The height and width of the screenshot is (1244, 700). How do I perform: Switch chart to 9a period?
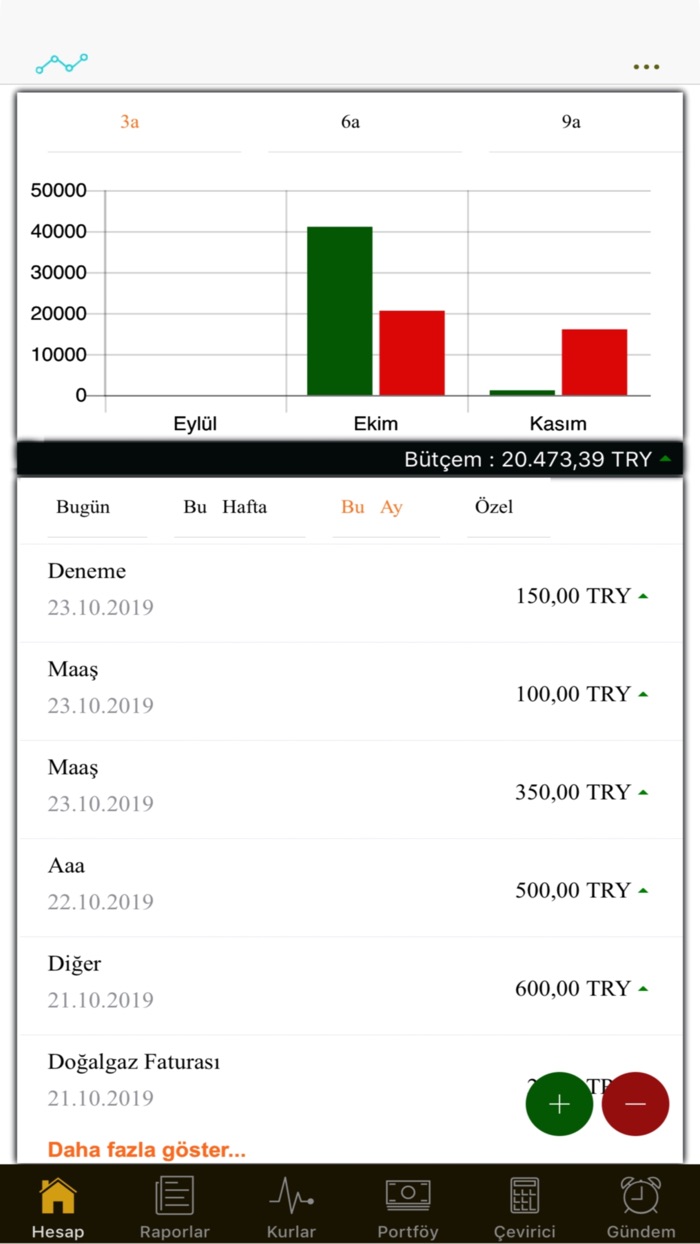571,123
